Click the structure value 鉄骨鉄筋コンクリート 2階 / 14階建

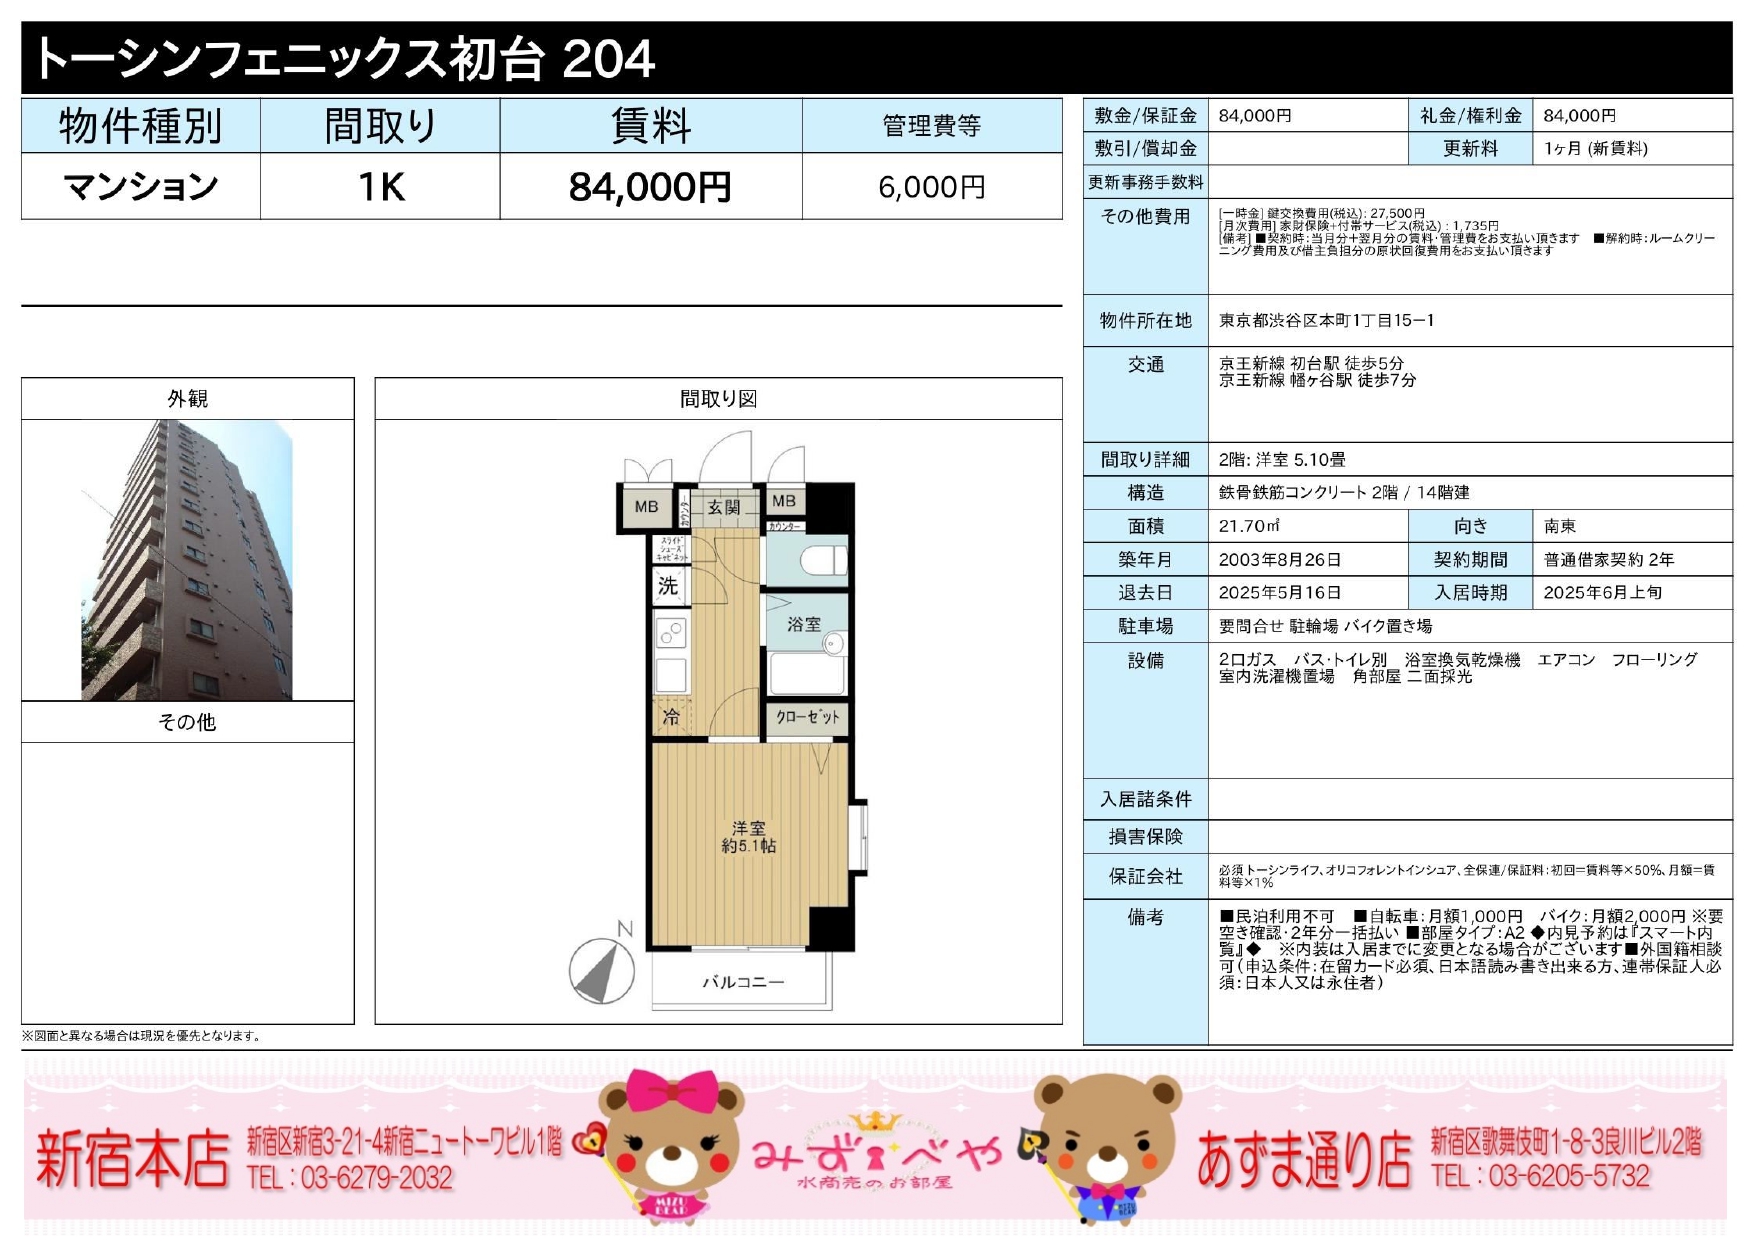click(x=1344, y=492)
